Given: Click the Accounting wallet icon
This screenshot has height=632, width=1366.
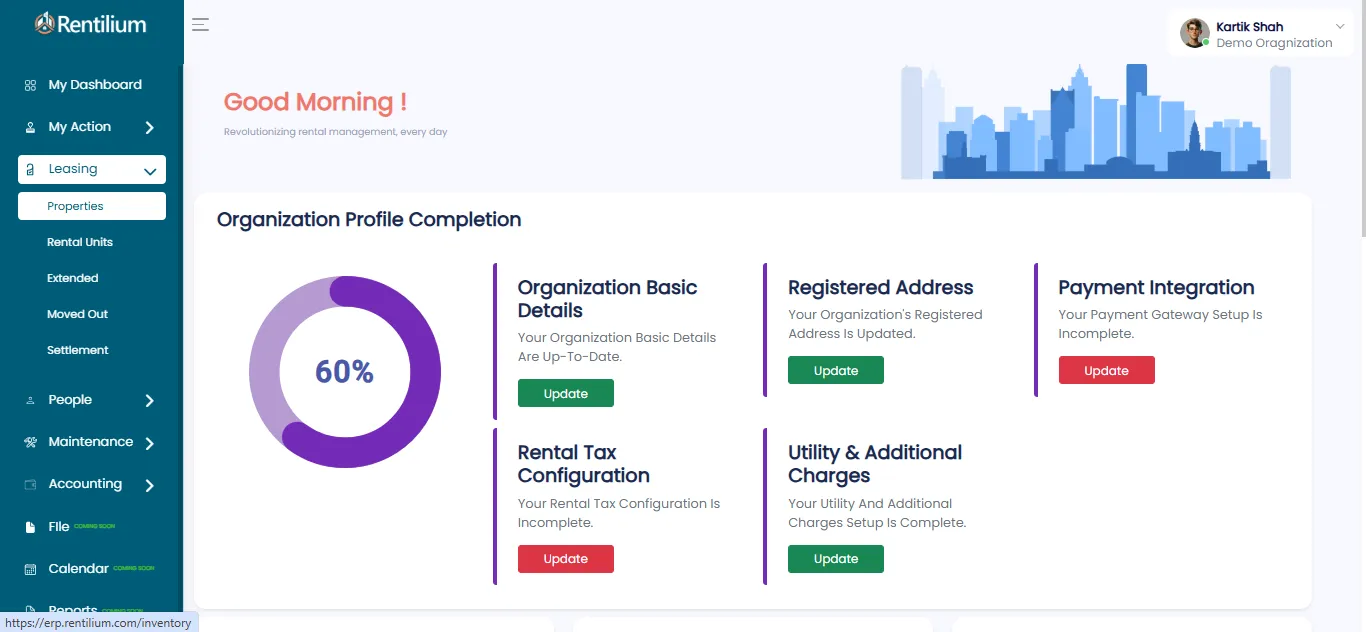Looking at the screenshot, I should [x=30, y=485].
